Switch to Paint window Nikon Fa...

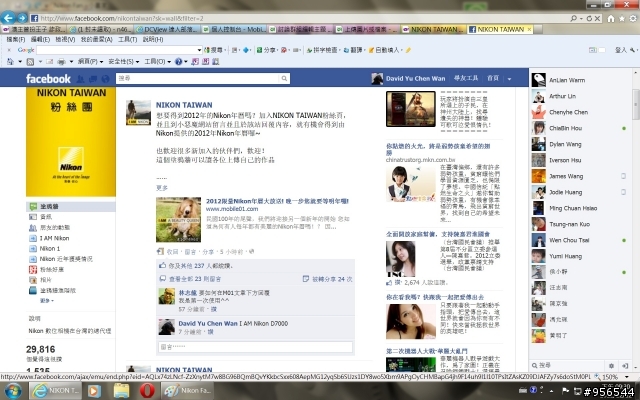coord(187,391)
